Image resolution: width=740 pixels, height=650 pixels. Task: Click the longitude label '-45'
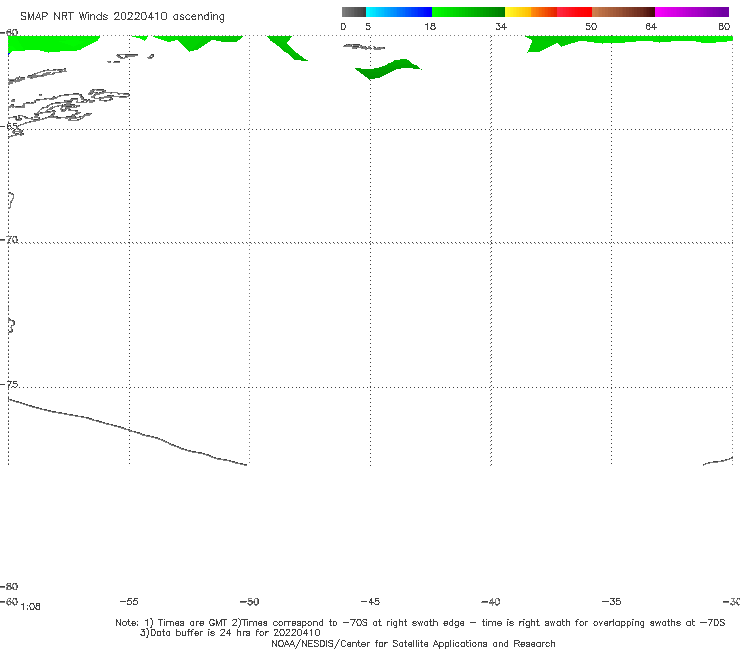pyautogui.click(x=370, y=601)
